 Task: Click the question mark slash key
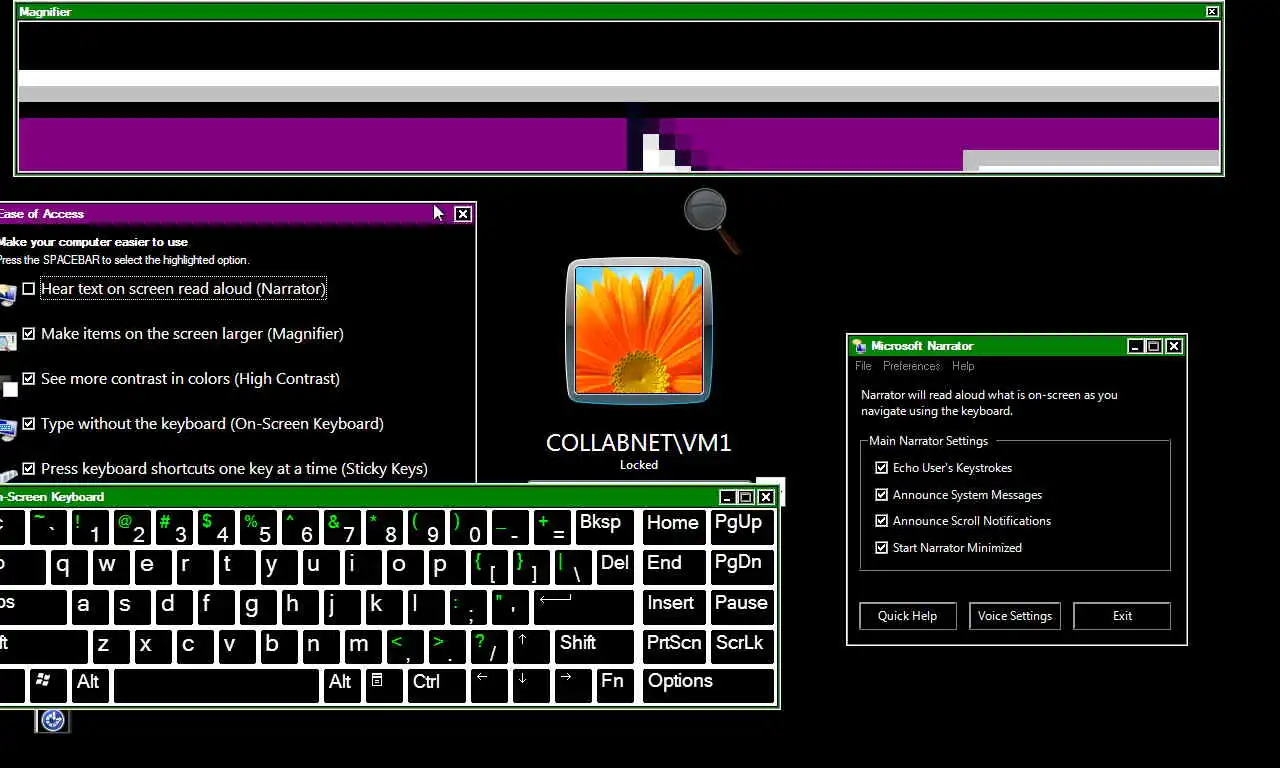[488, 646]
